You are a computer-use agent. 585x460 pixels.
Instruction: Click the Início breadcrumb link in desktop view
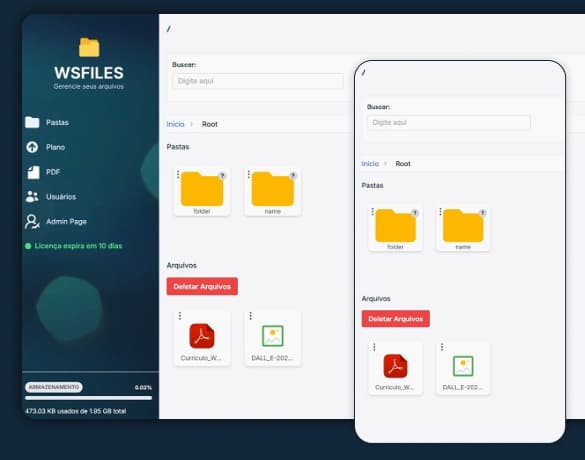(x=175, y=124)
